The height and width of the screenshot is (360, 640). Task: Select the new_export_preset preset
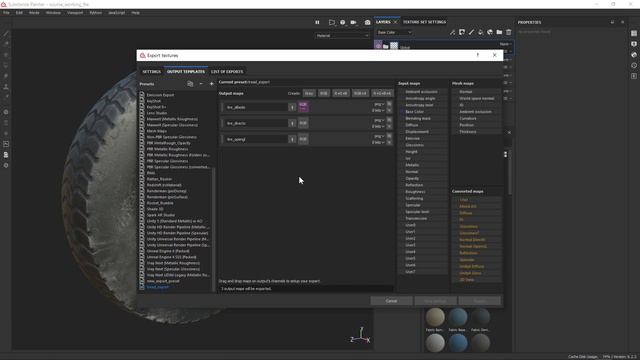[x=163, y=281]
